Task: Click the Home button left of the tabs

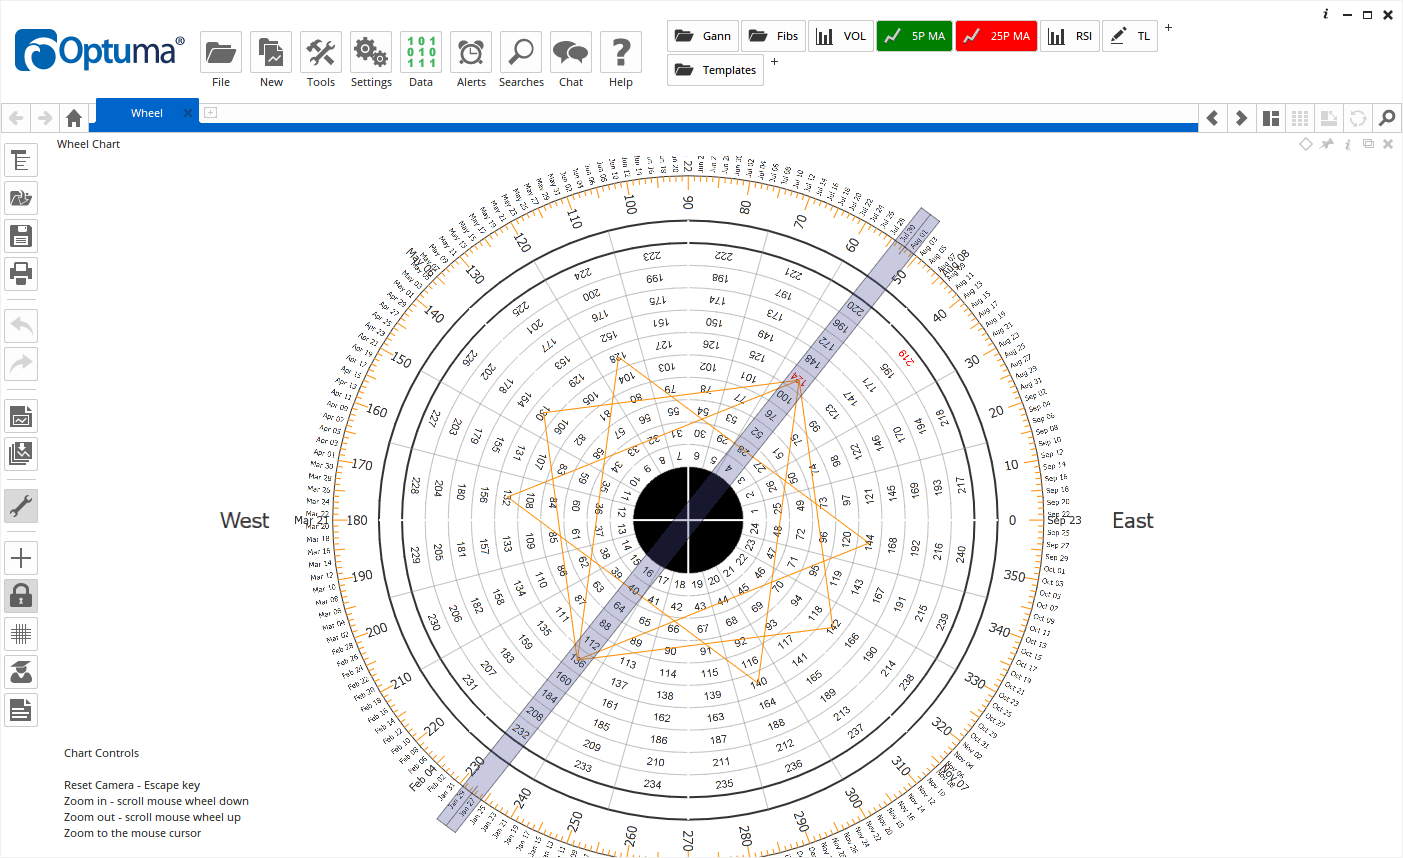Action: pos(73,117)
